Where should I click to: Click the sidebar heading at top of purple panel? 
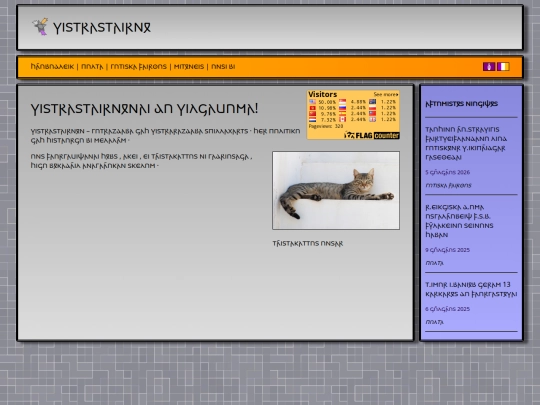(x=461, y=104)
